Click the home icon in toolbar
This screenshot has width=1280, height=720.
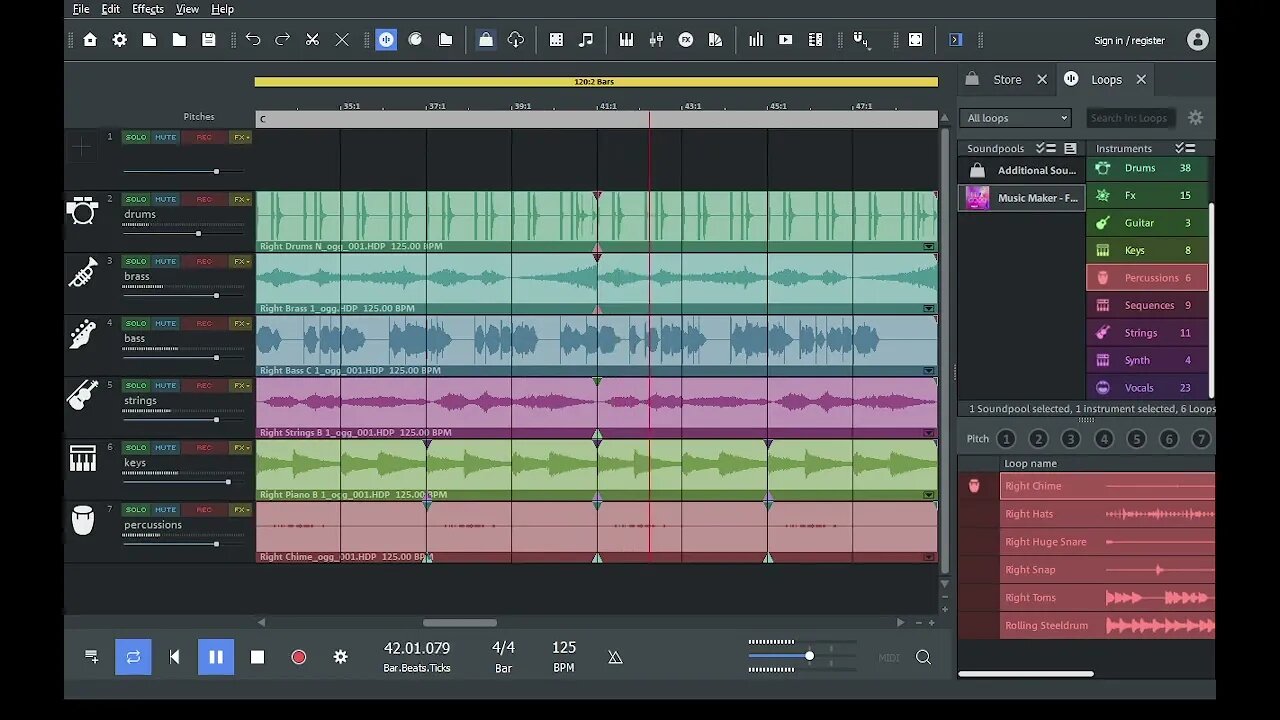pos(90,40)
